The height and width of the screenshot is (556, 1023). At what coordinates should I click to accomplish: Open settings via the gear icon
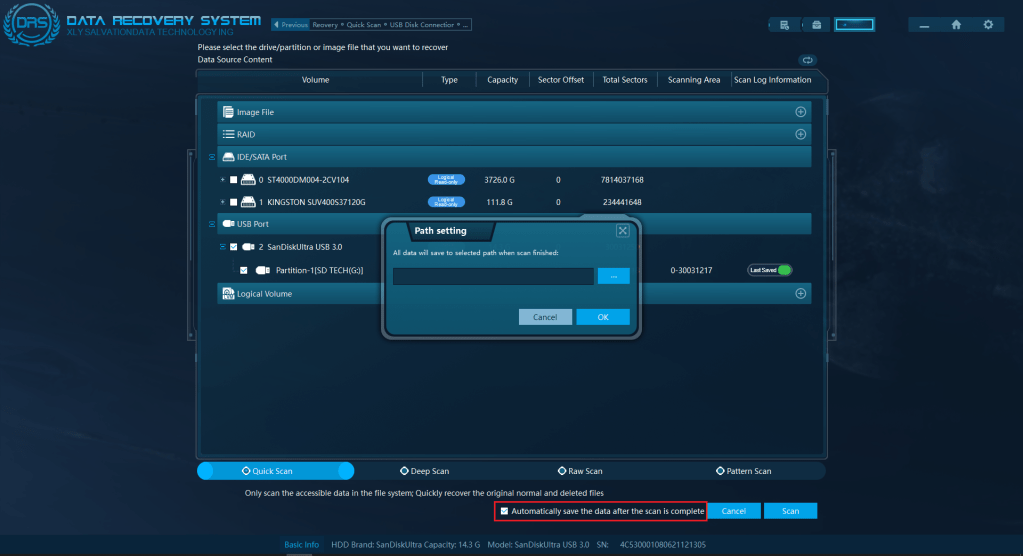988,25
